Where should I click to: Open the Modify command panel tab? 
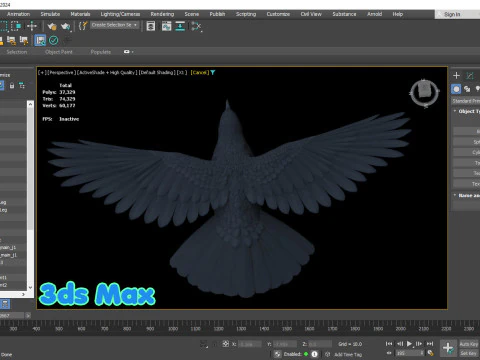[x=470, y=76]
